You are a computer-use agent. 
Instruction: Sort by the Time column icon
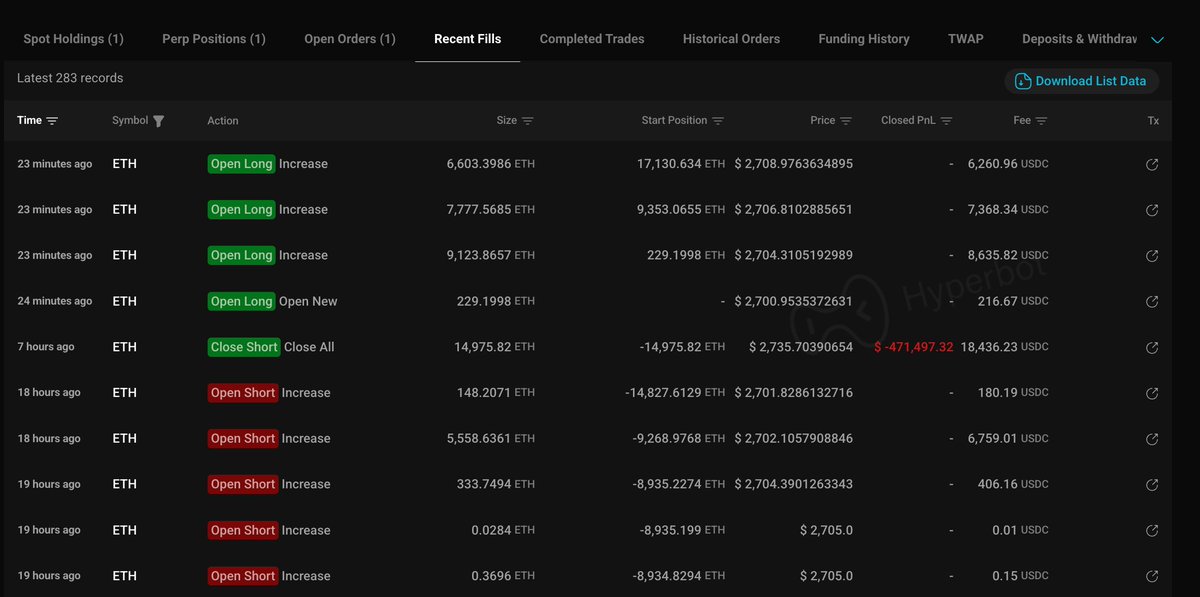click(52, 121)
